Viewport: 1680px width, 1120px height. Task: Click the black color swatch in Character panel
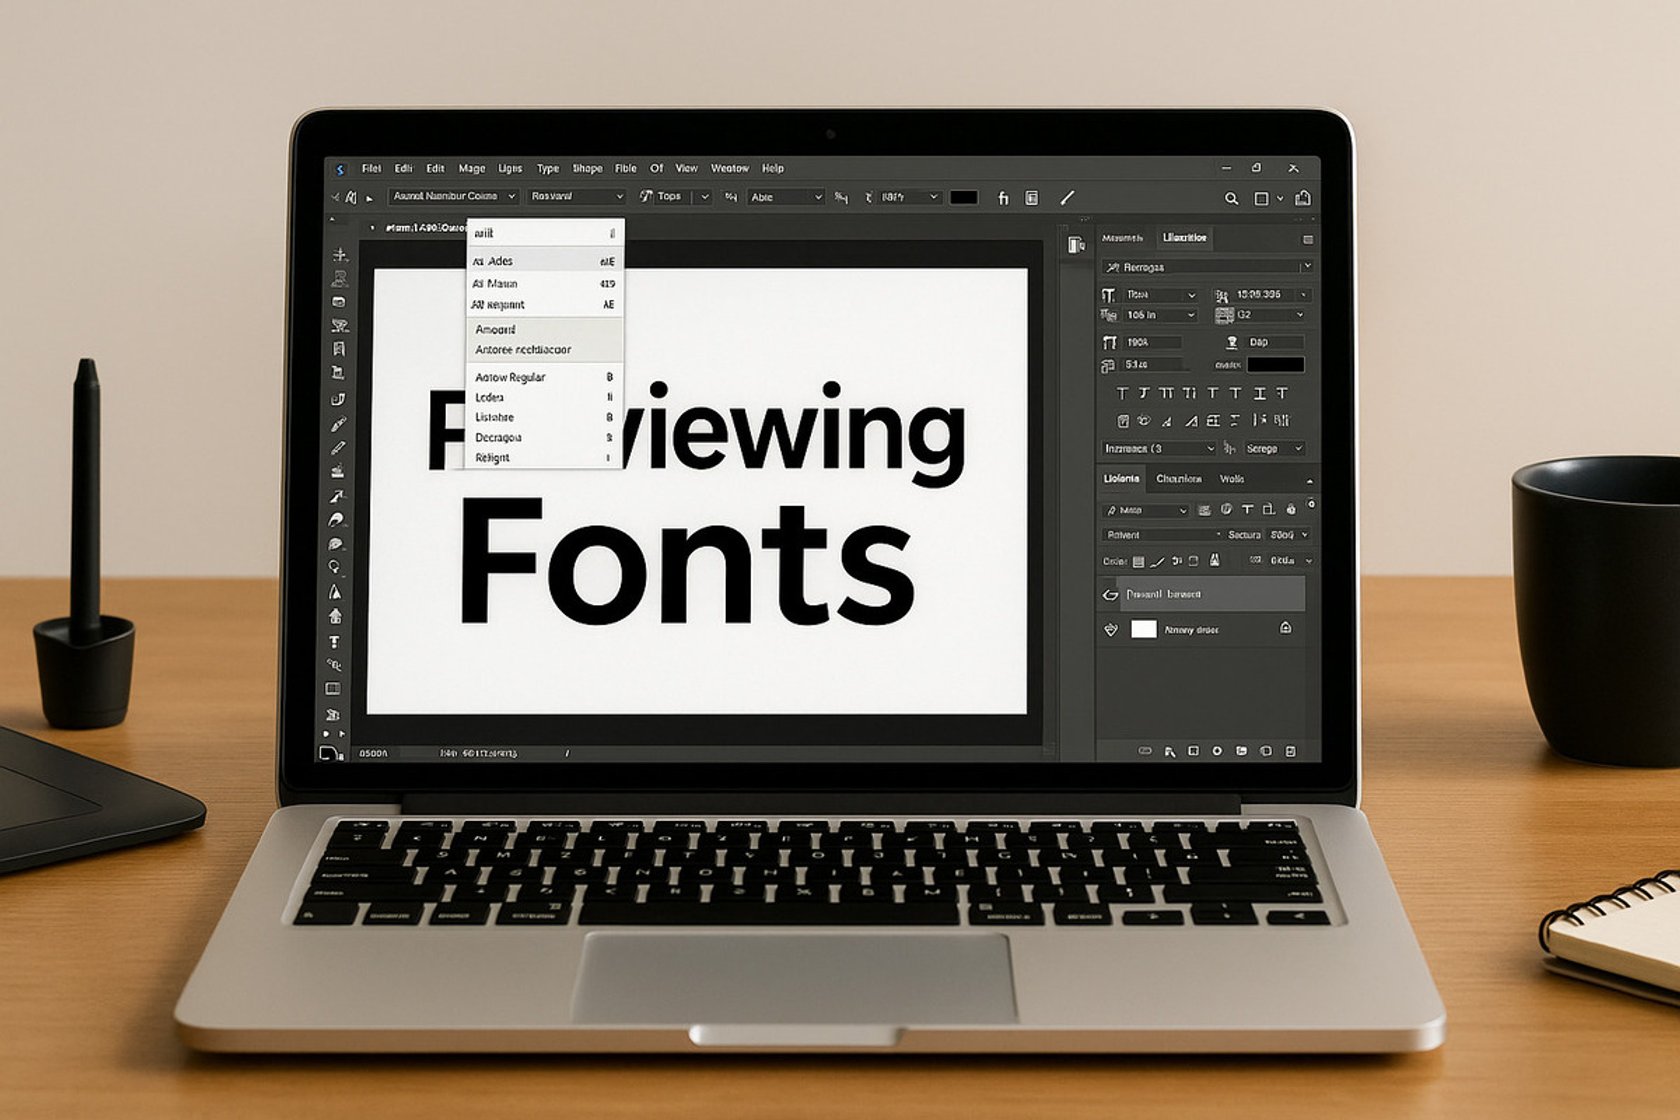pos(1276,365)
